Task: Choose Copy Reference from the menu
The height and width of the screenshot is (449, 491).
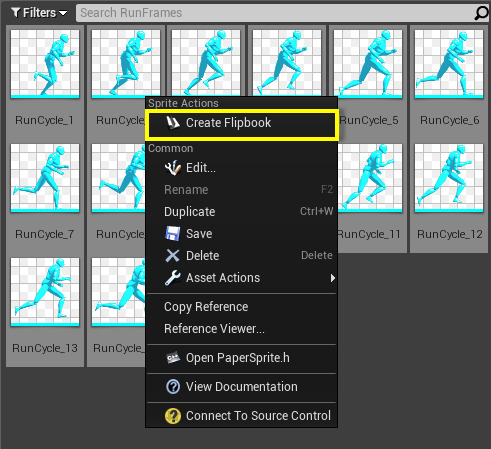Action: 242,307
